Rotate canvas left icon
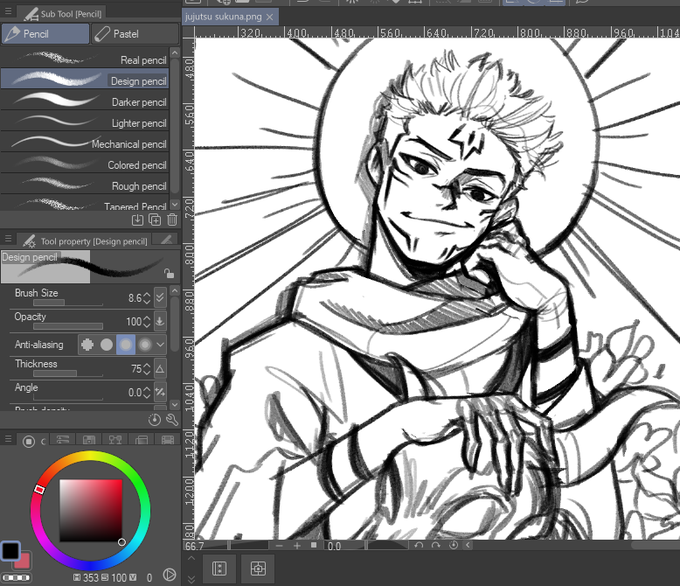 (x=418, y=545)
